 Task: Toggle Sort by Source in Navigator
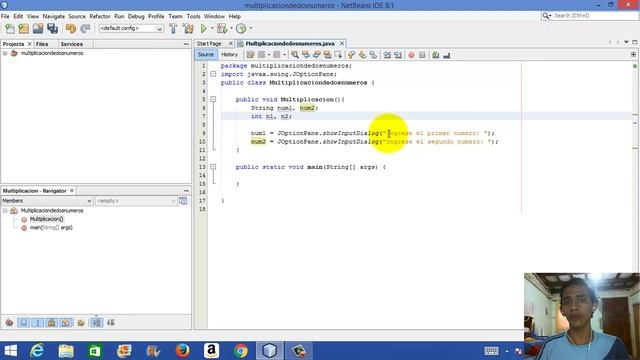111,323
